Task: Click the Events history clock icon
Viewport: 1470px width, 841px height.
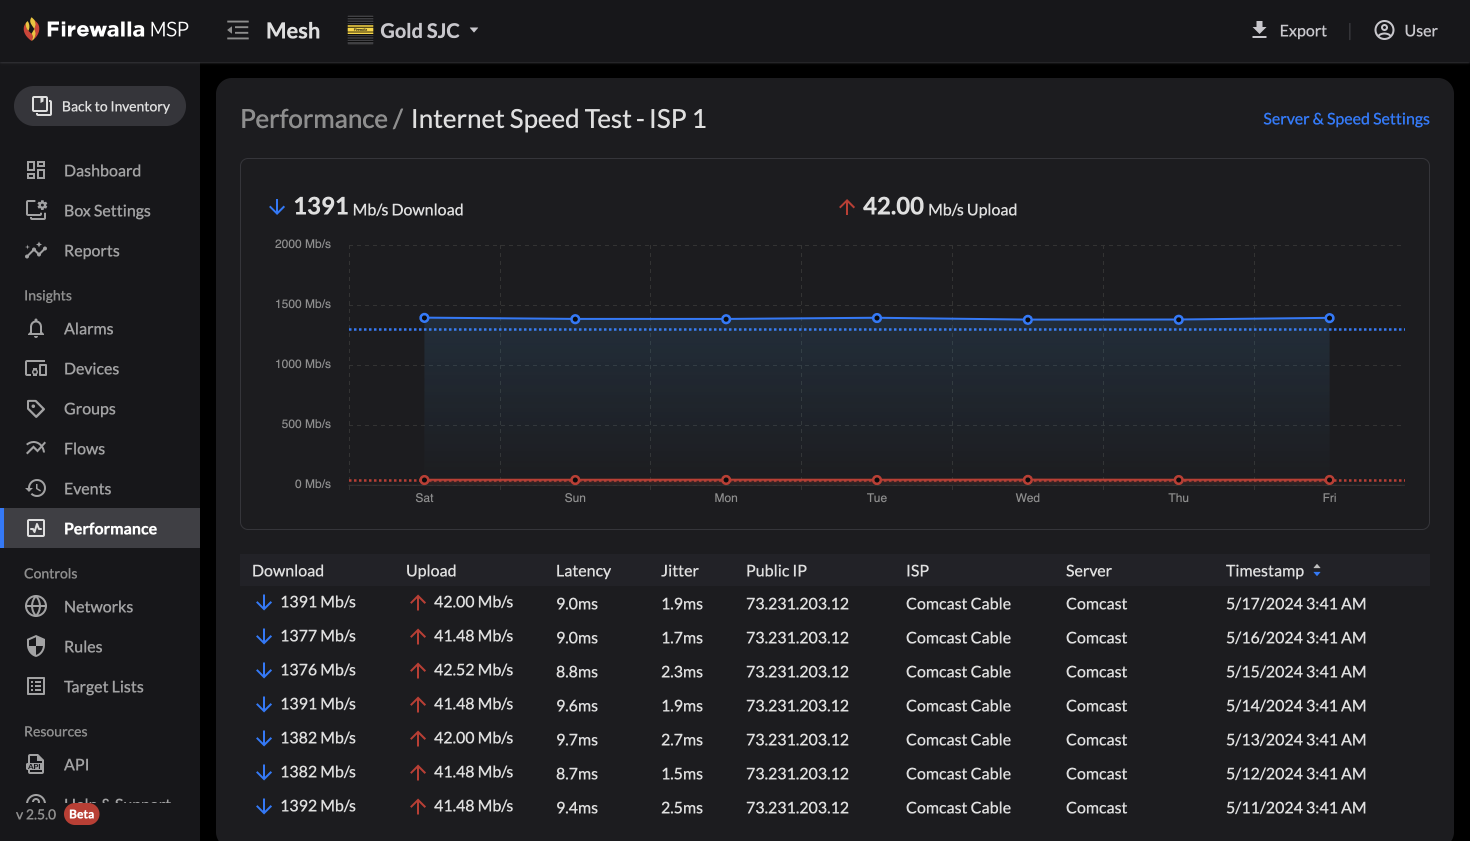Action: (x=36, y=488)
